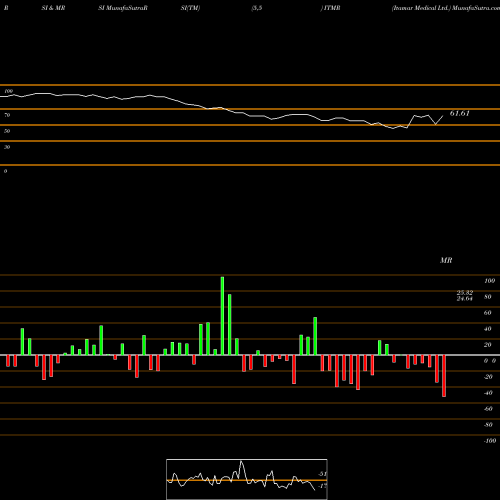Click the 60 label on MR right axis
The height and width of the screenshot is (500, 500).
(x=488, y=313)
